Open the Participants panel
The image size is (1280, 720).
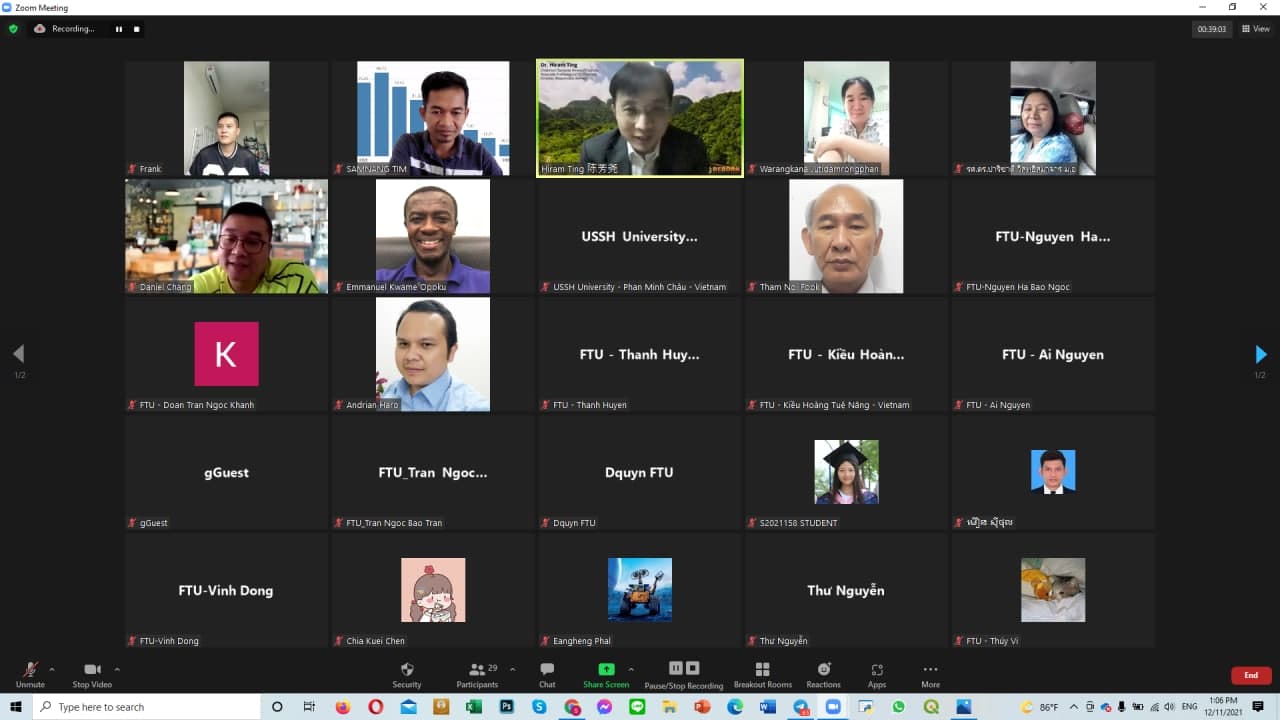(477, 674)
